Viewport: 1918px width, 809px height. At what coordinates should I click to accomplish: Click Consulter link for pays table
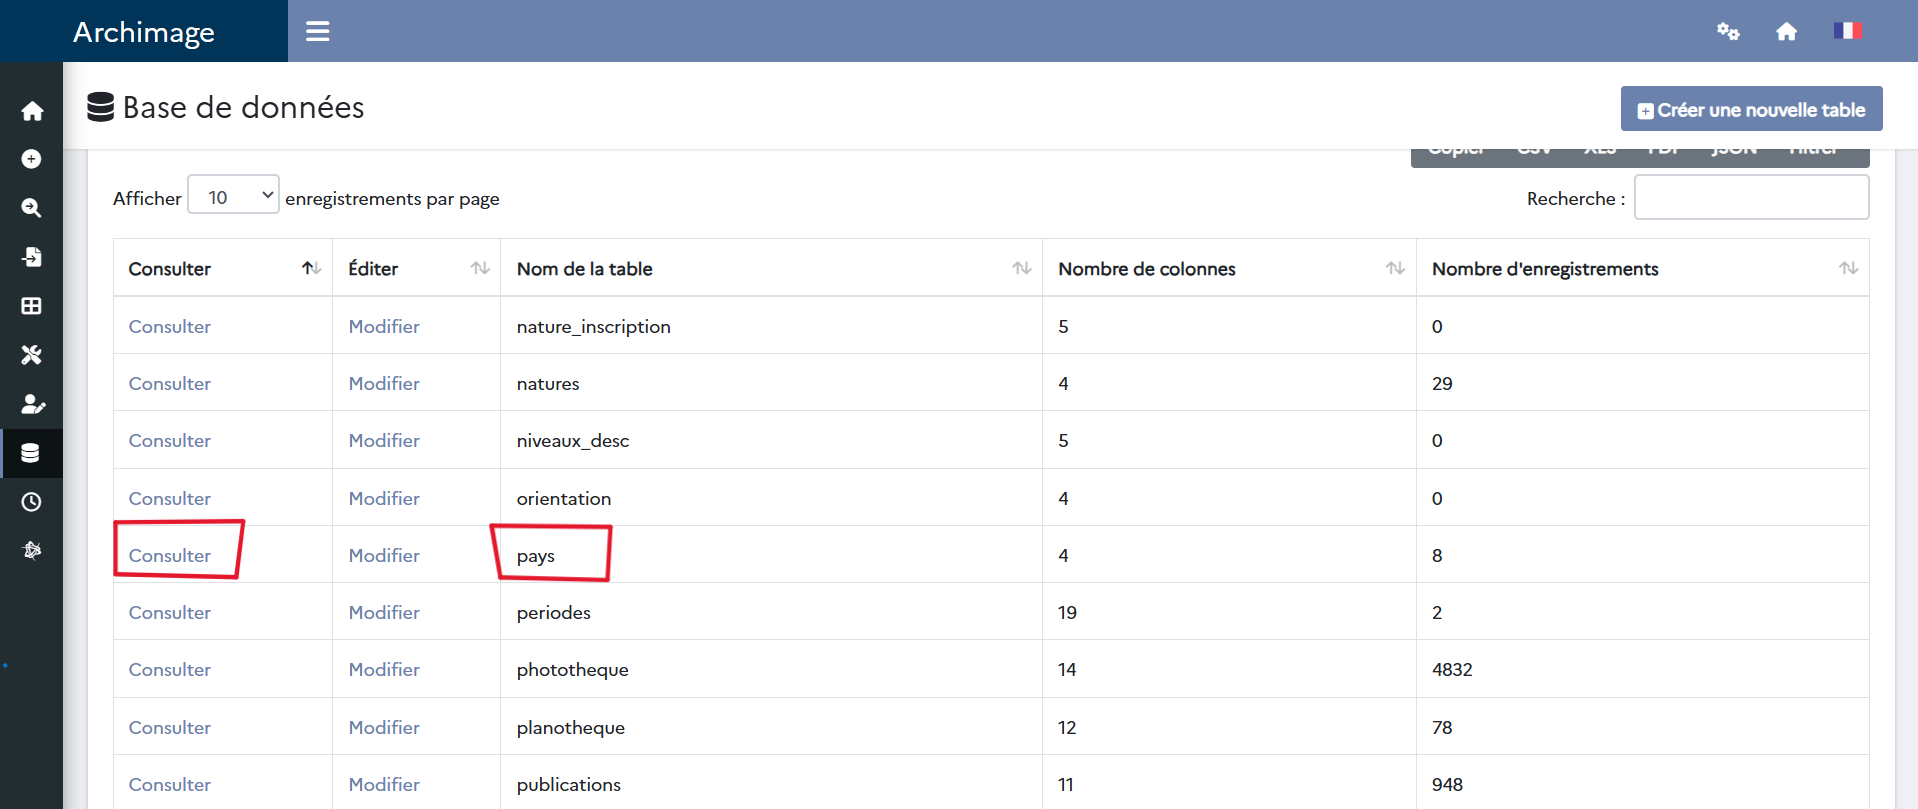[170, 555]
